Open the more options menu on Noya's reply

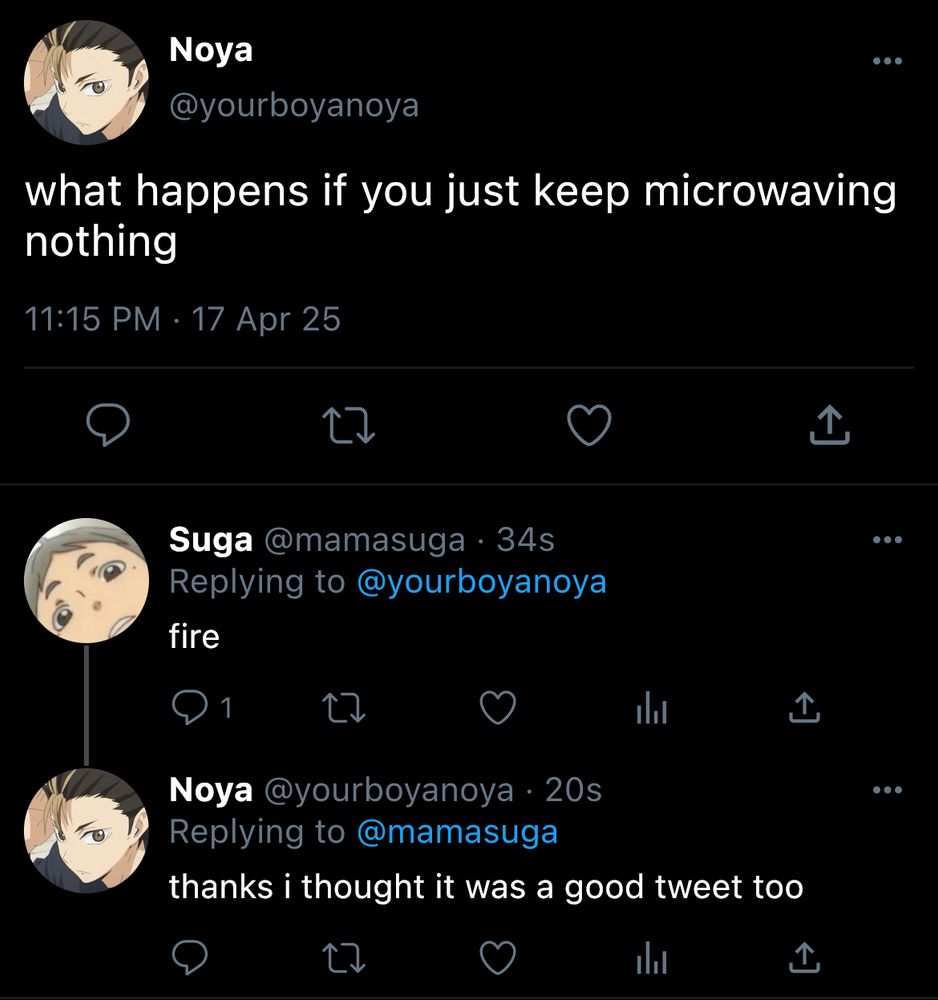coord(886,788)
